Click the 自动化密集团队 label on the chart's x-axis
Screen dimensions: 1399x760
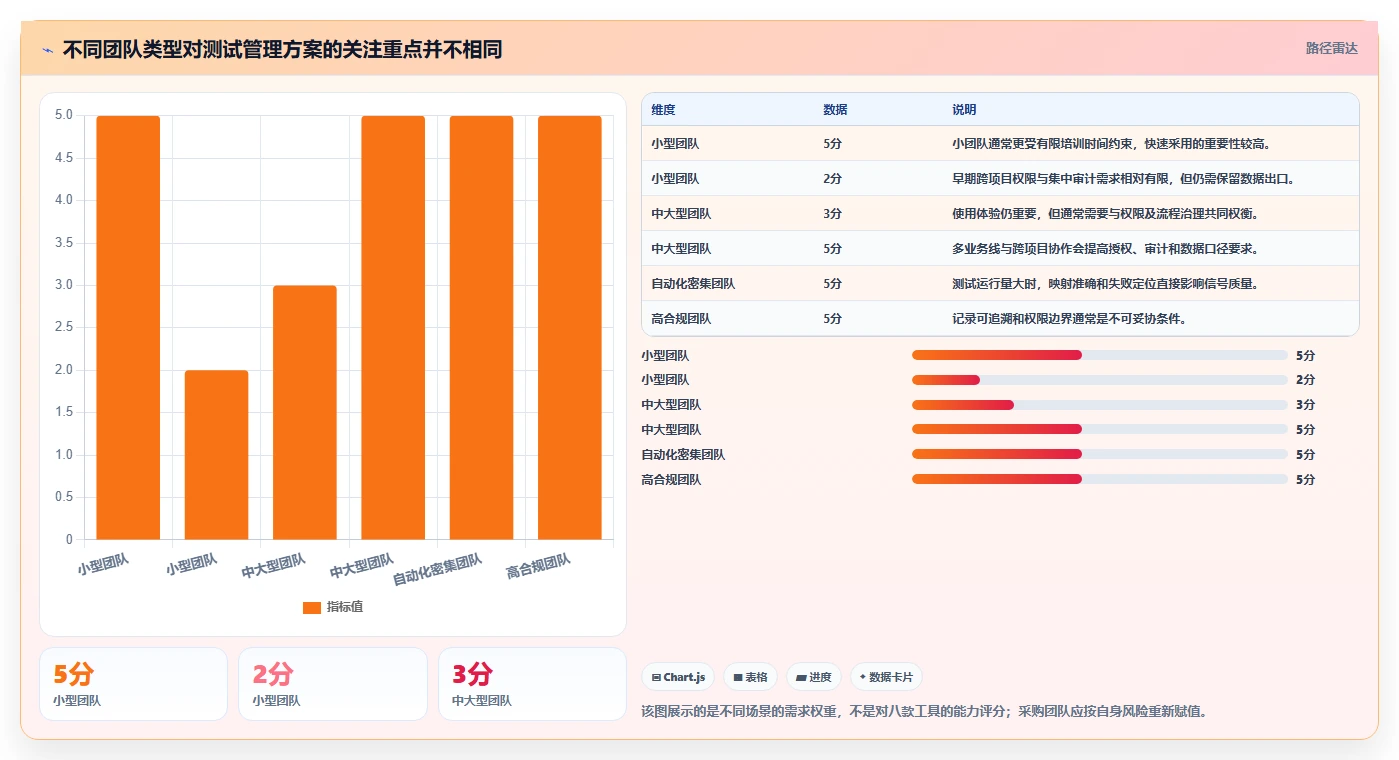pyautogui.click(x=437, y=570)
